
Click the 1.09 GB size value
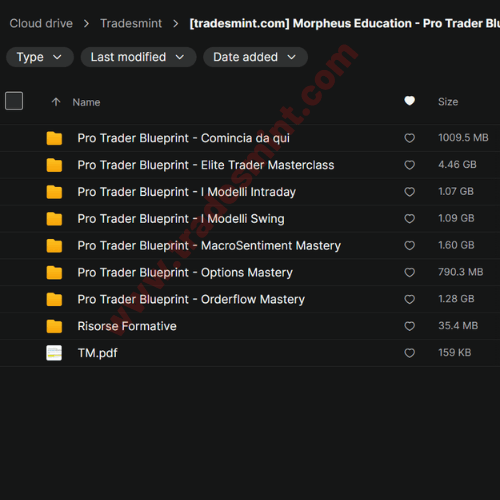(x=456, y=218)
